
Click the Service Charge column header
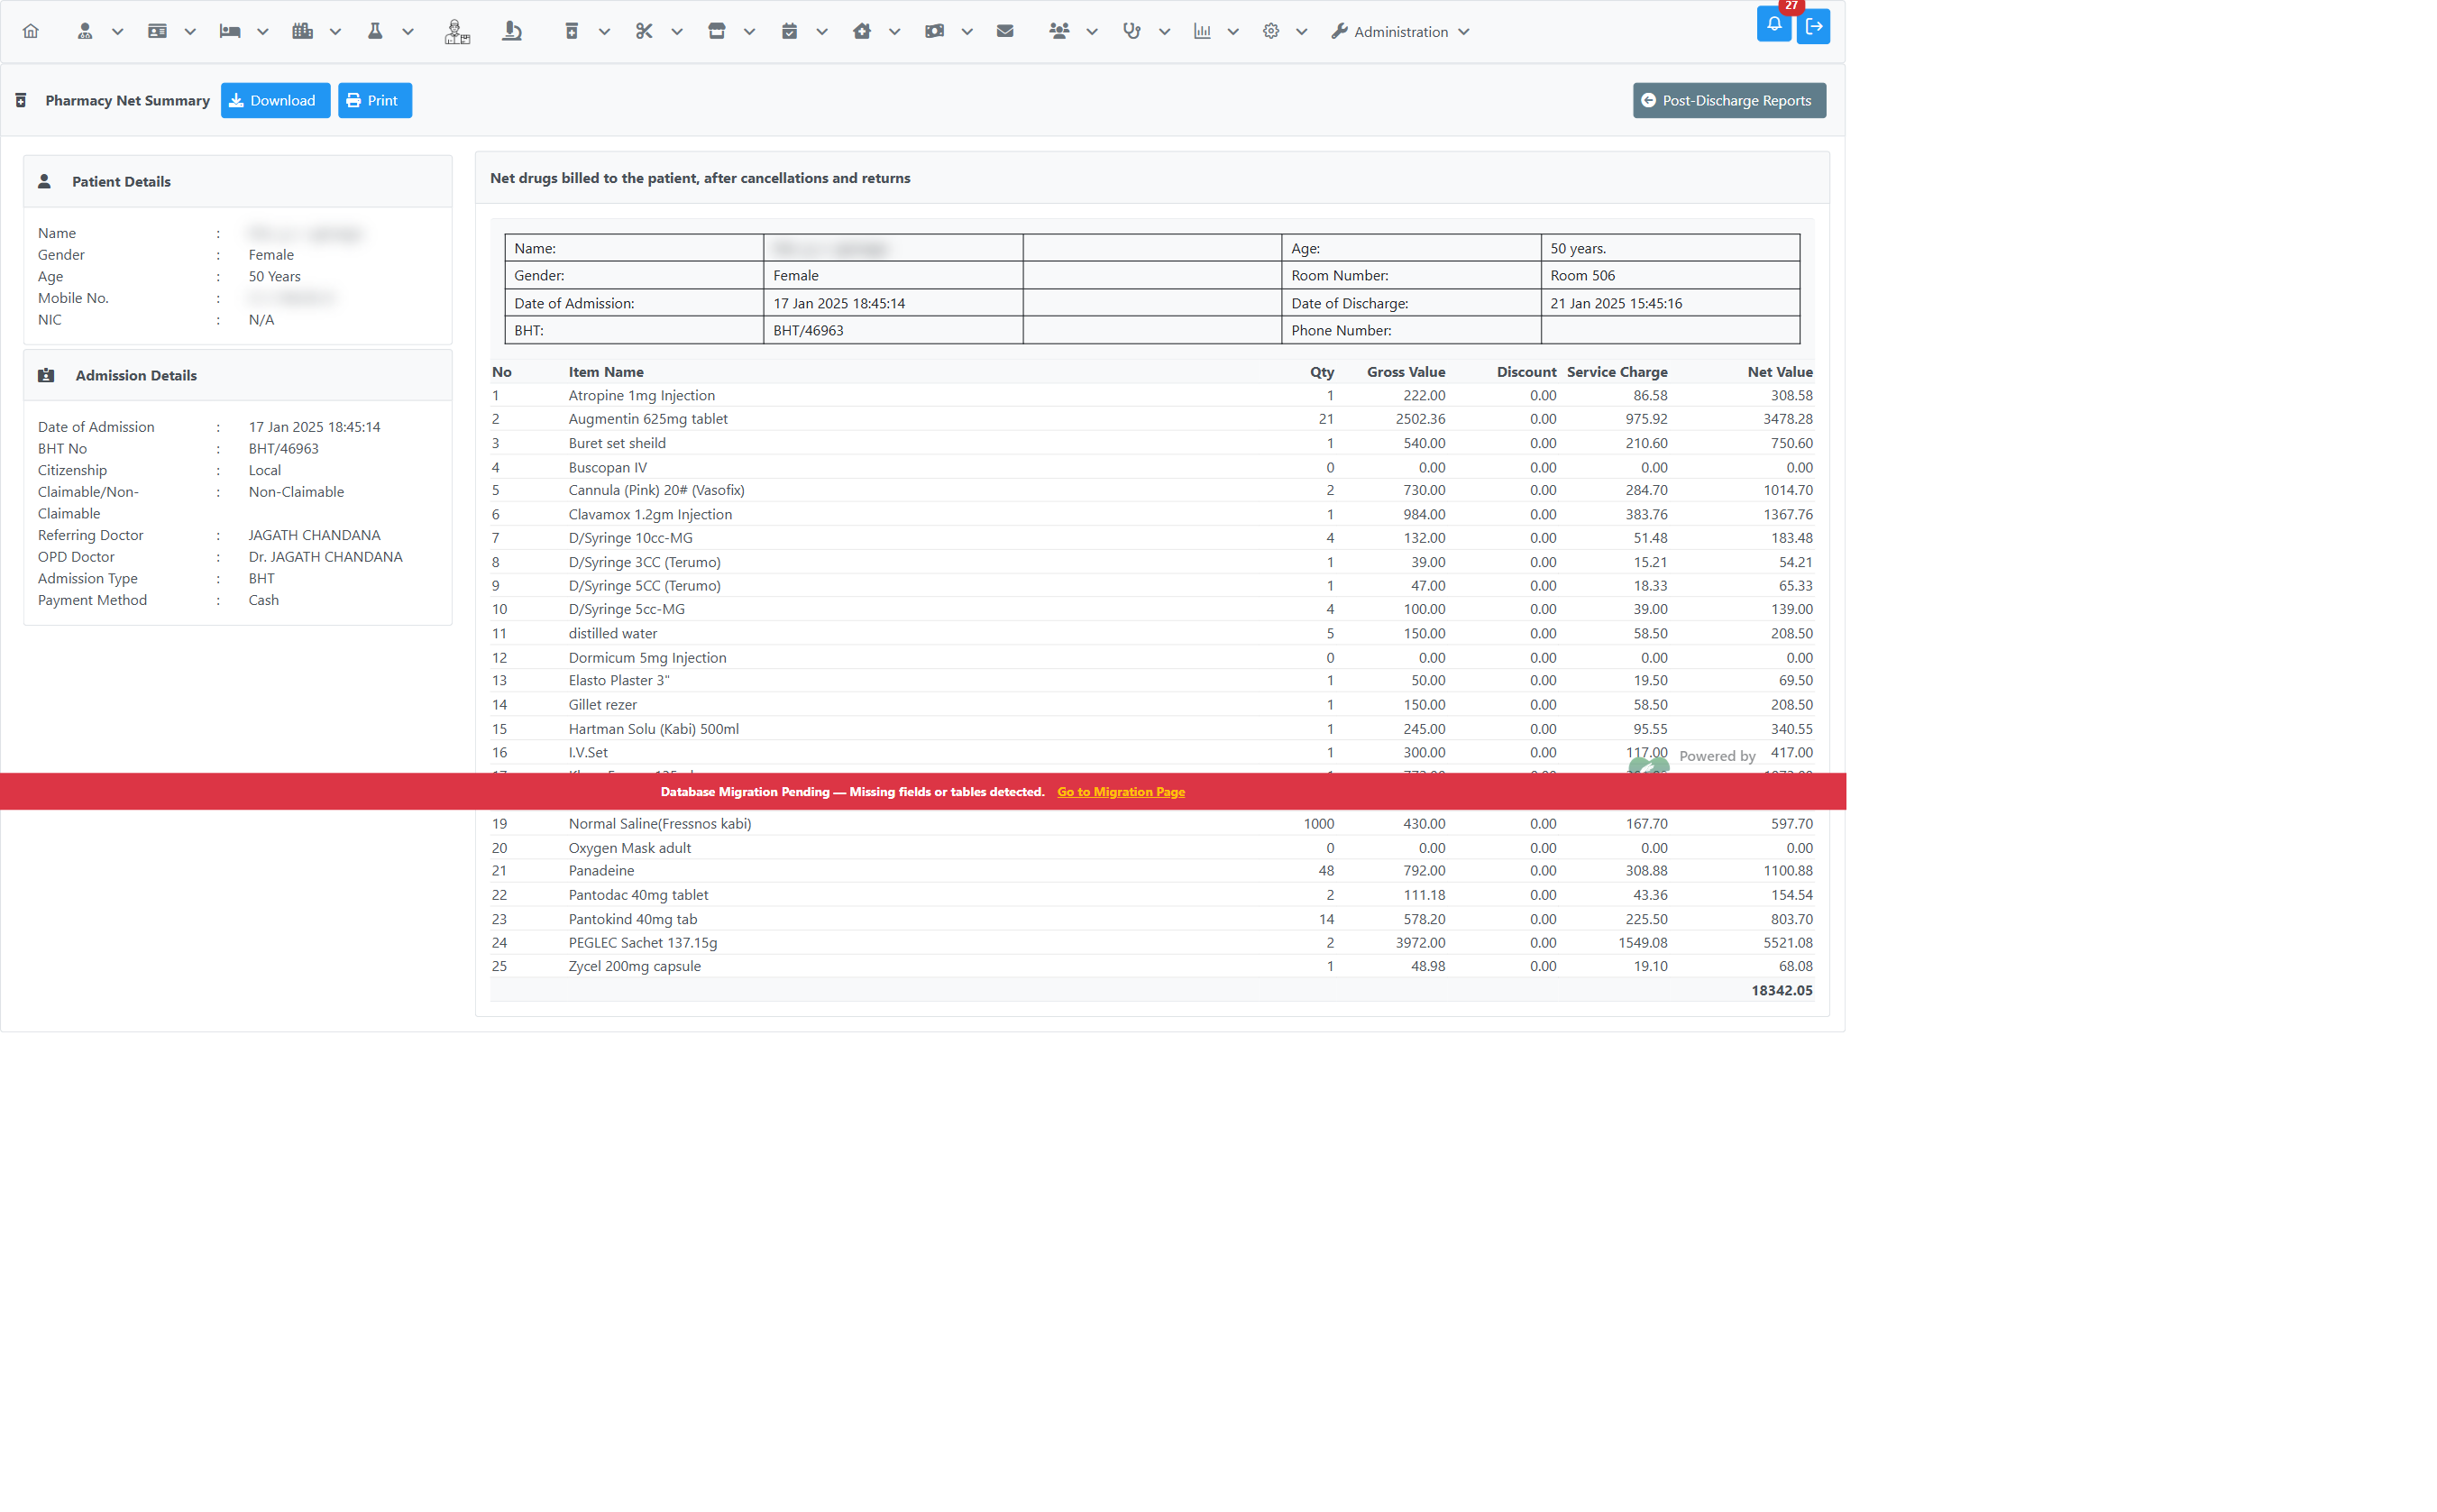(1617, 372)
